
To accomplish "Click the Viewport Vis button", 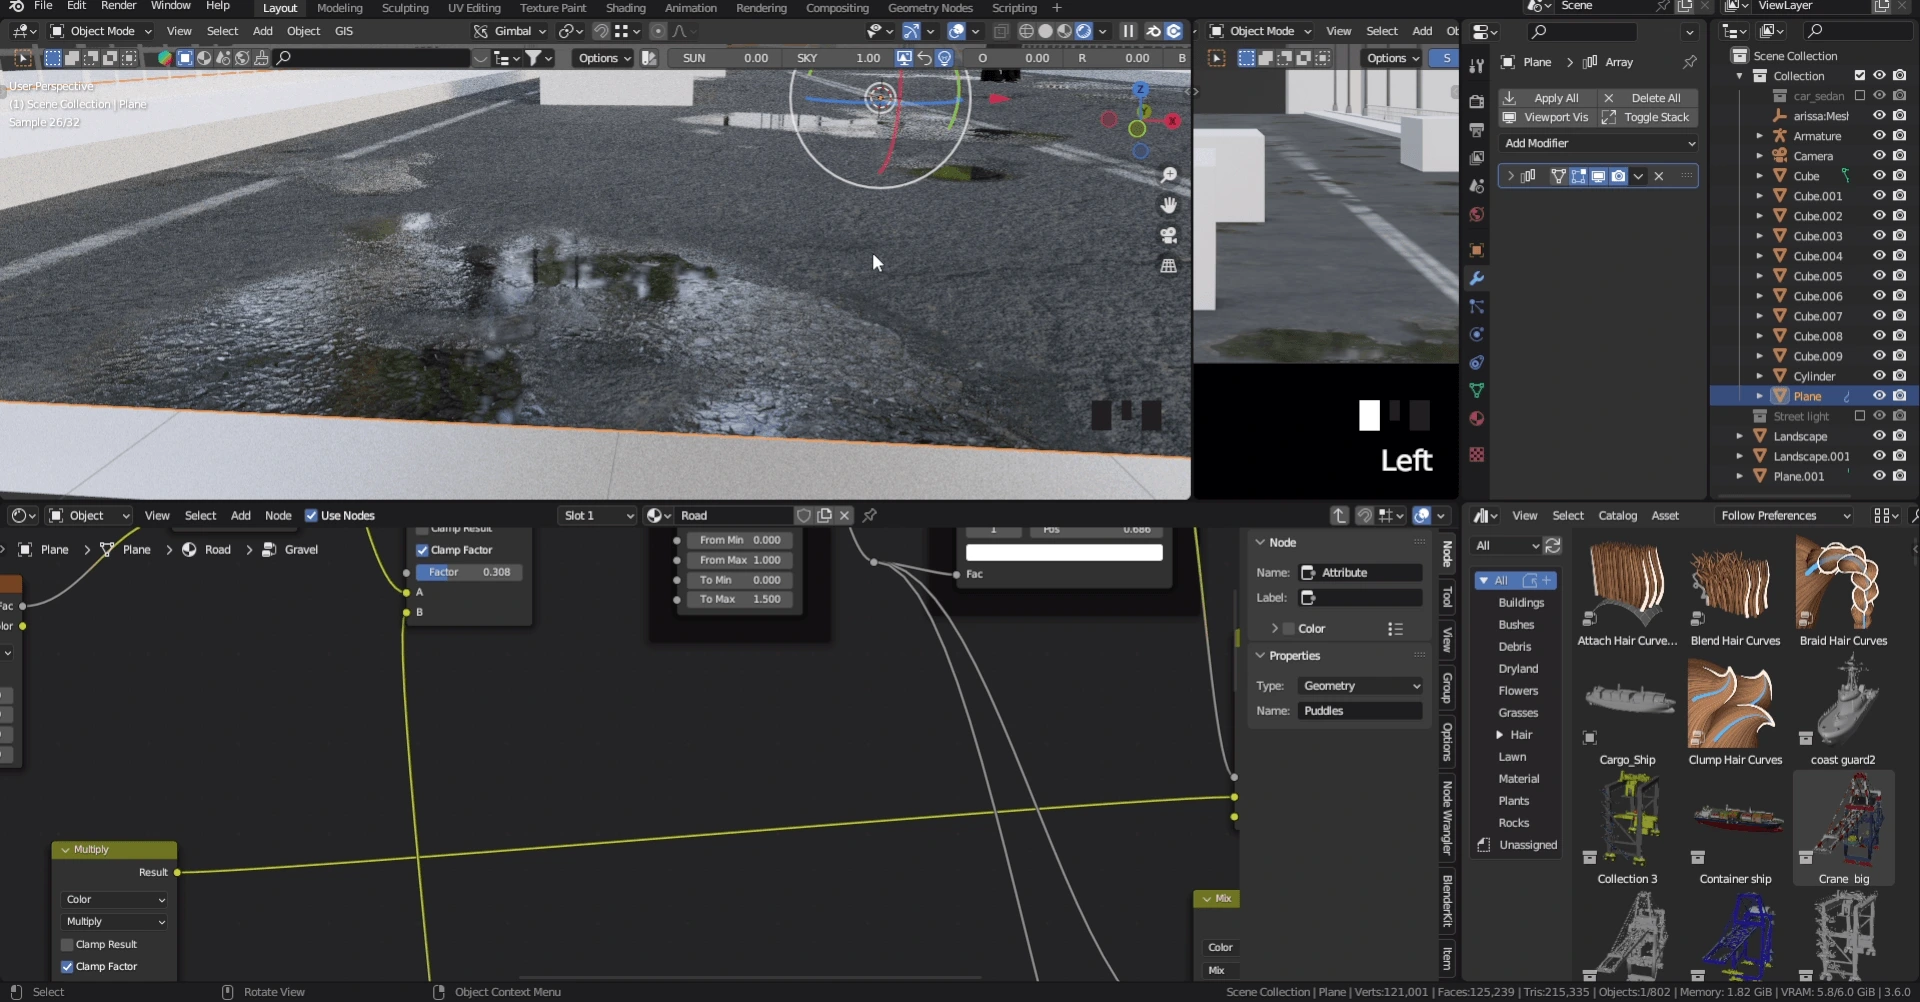I will pyautogui.click(x=1545, y=118).
